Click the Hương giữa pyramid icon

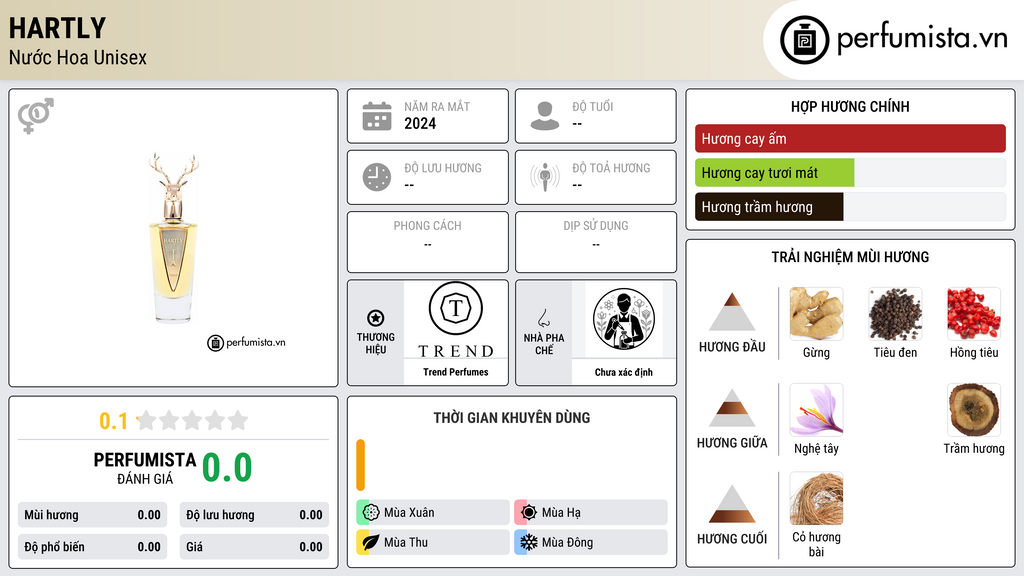tap(732, 408)
